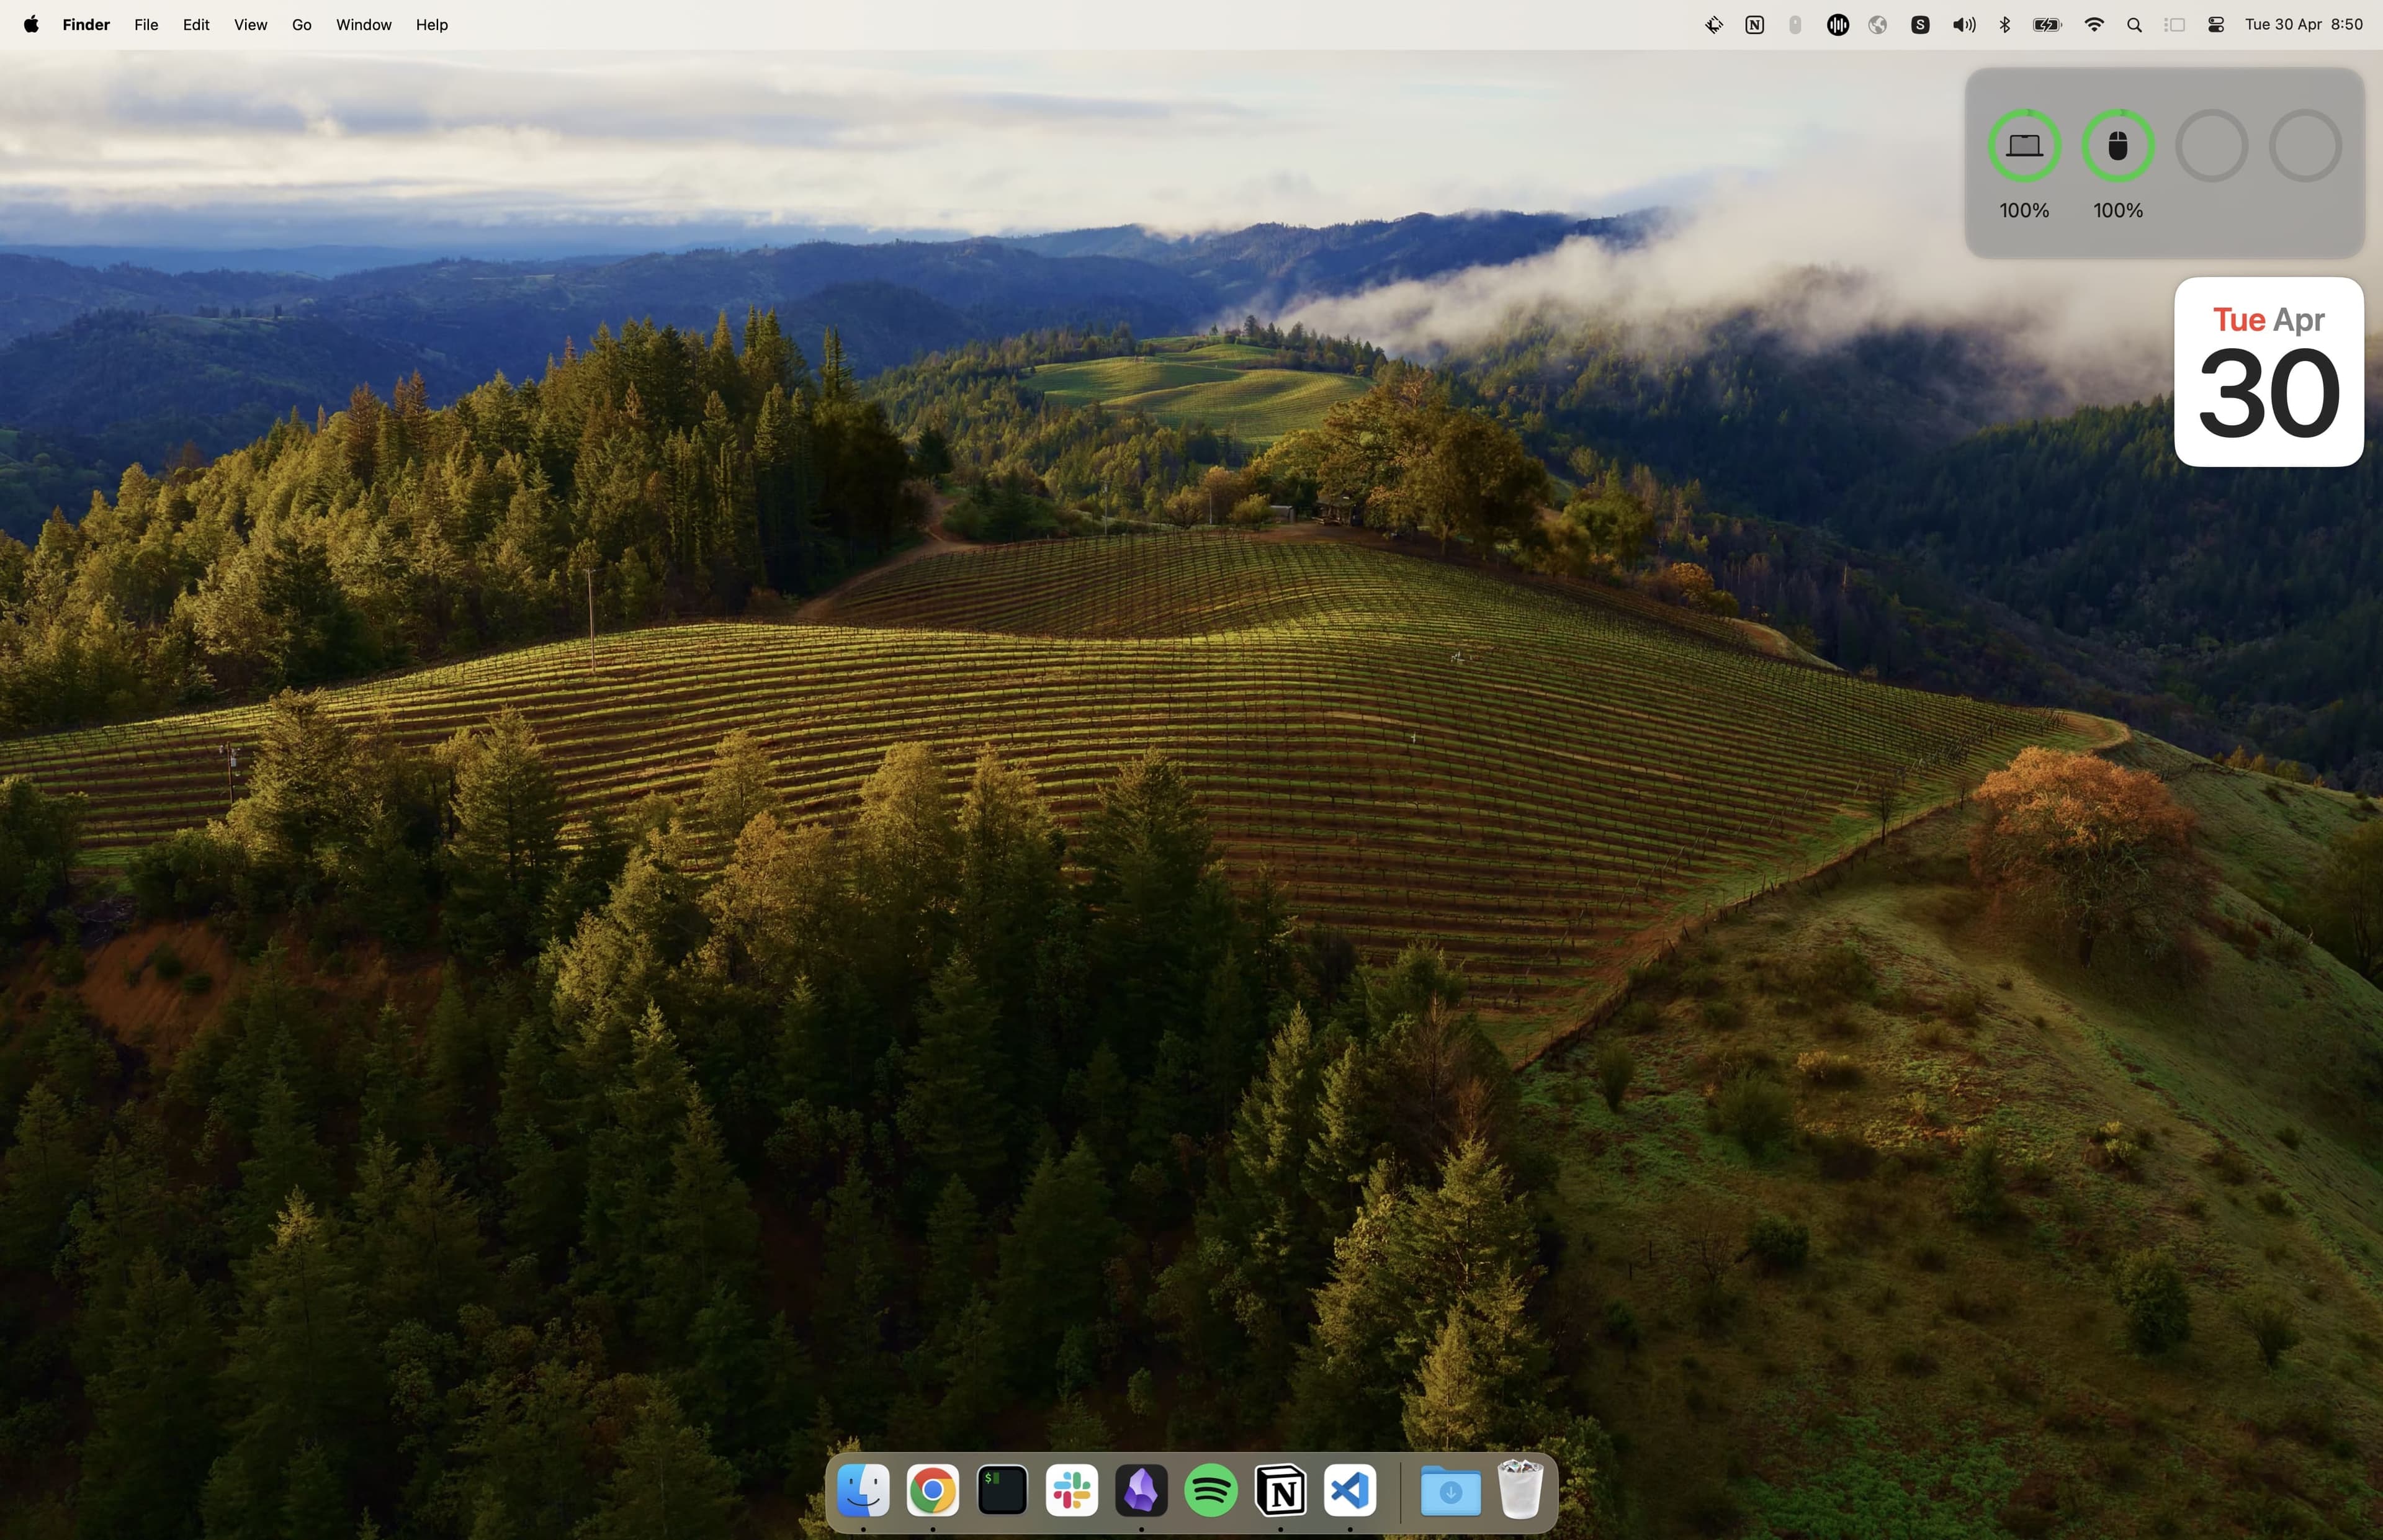
Task: Open the Terminal from the Dock
Action: point(1001,1490)
